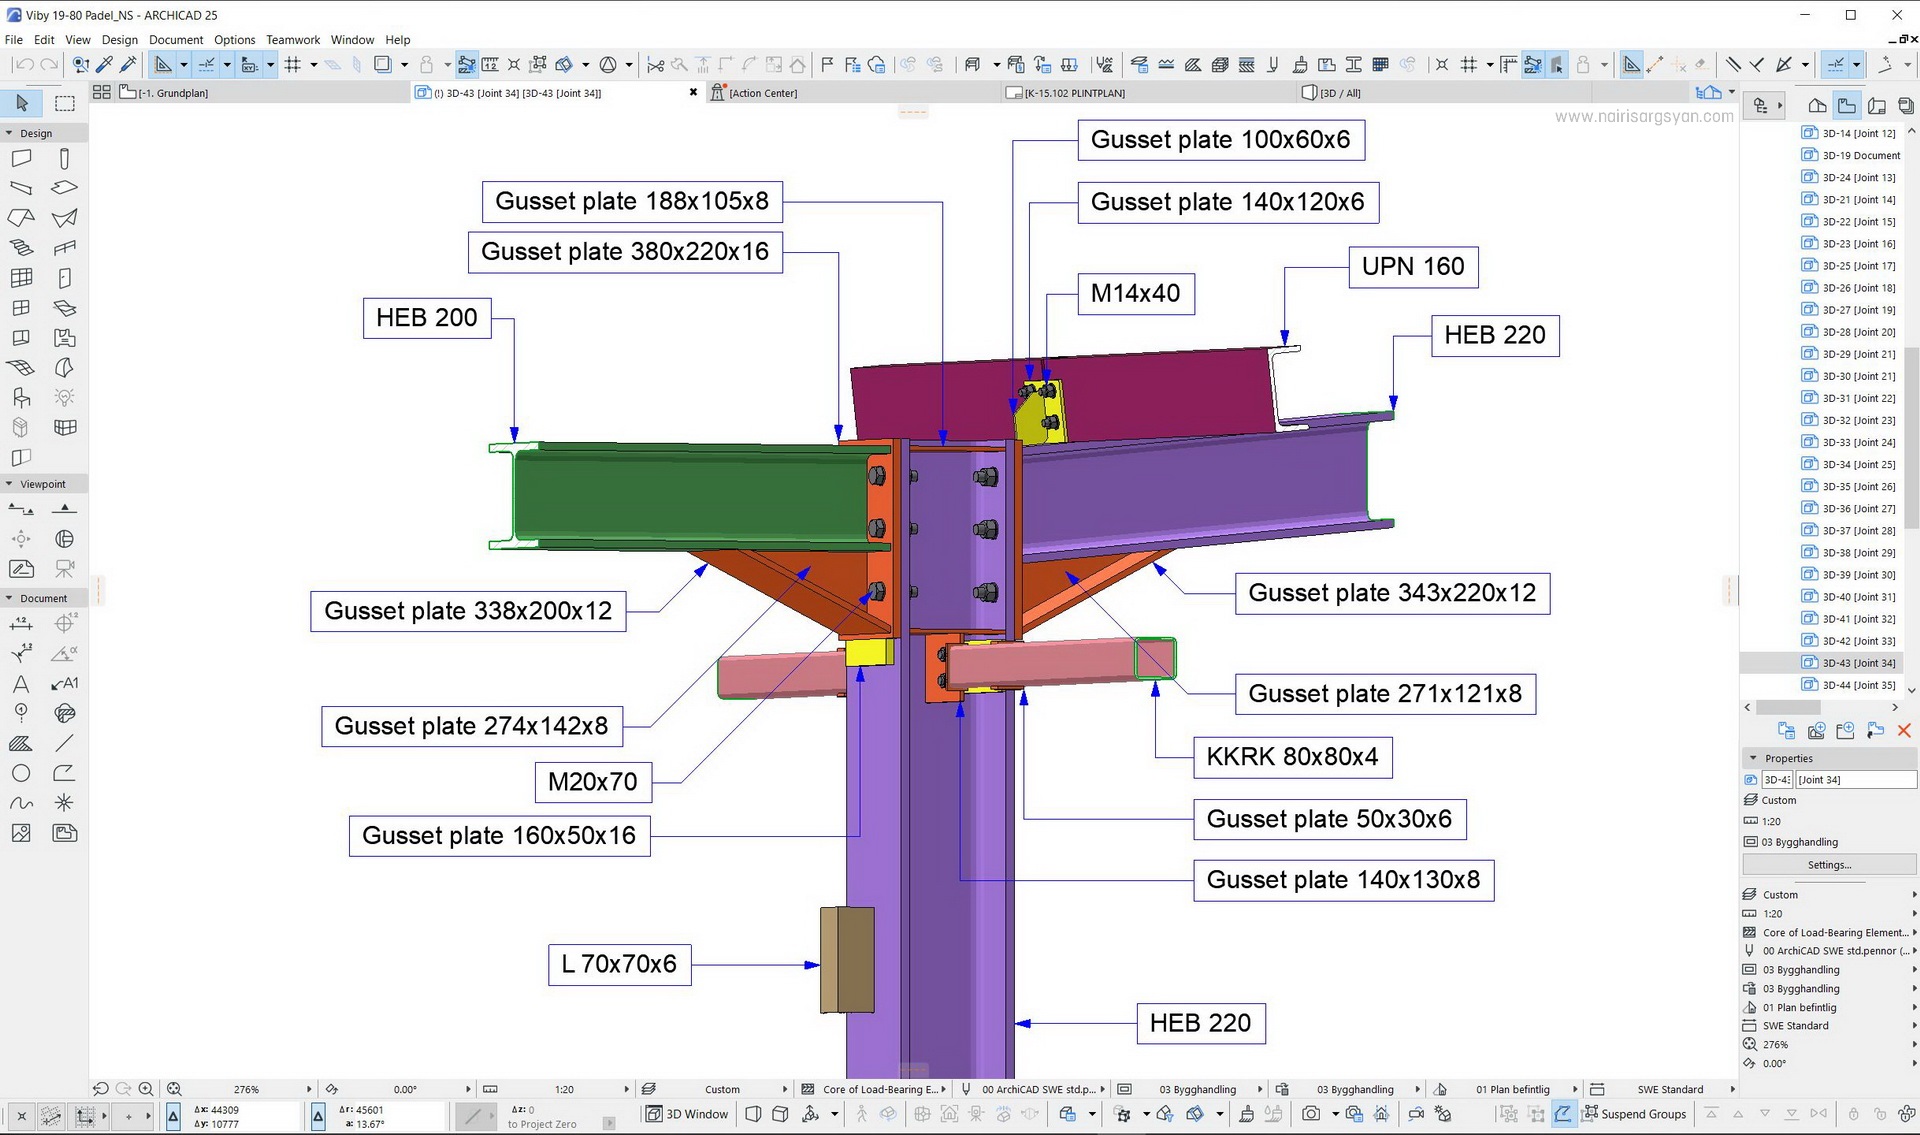The image size is (1920, 1135).
Task: Select the Elevation tool in Viewpoint
Action: pos(65,509)
